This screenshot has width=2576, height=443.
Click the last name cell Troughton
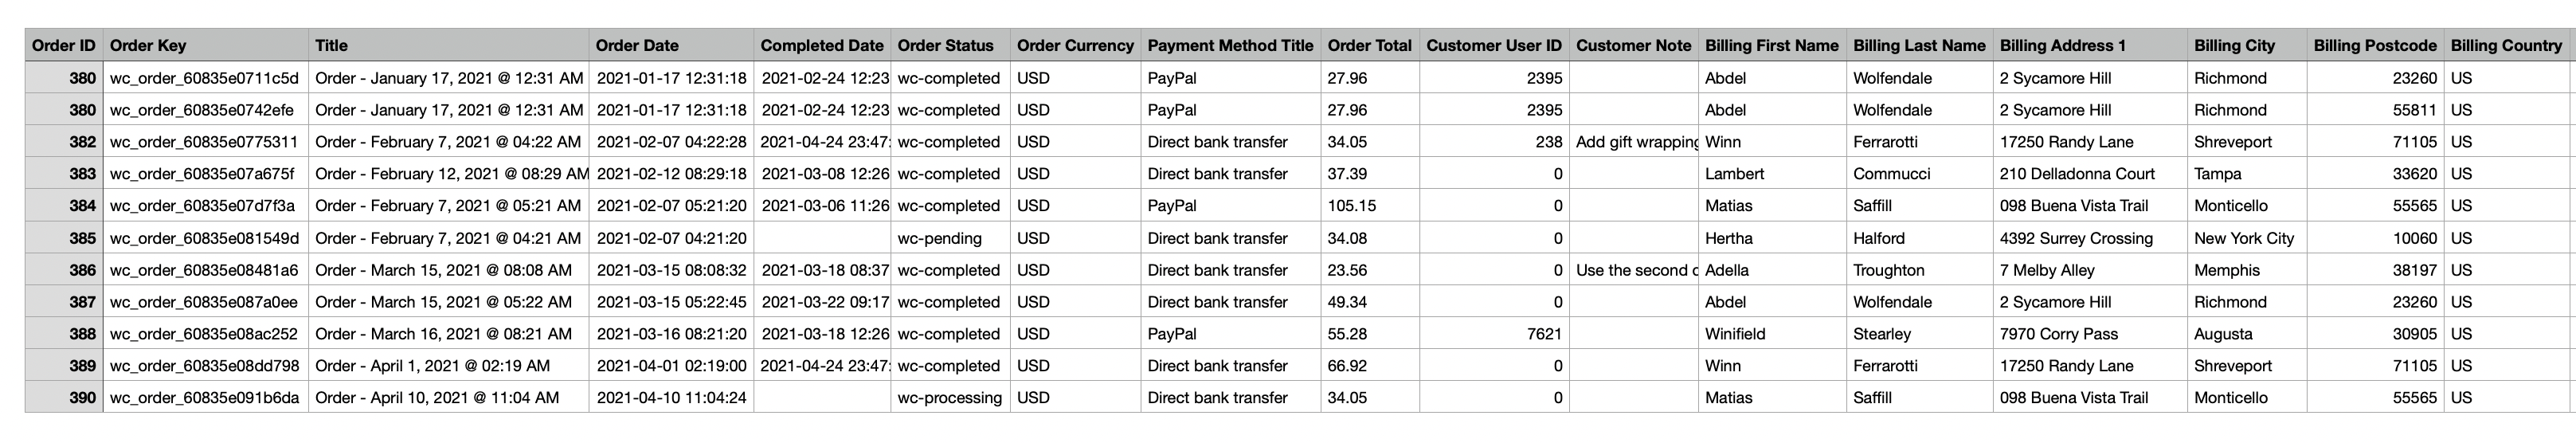click(1888, 270)
